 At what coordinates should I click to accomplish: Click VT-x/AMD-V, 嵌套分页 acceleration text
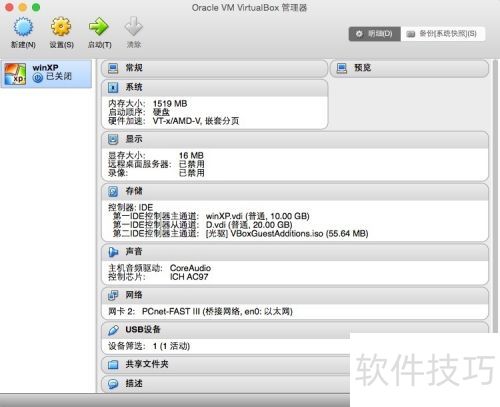(x=196, y=121)
